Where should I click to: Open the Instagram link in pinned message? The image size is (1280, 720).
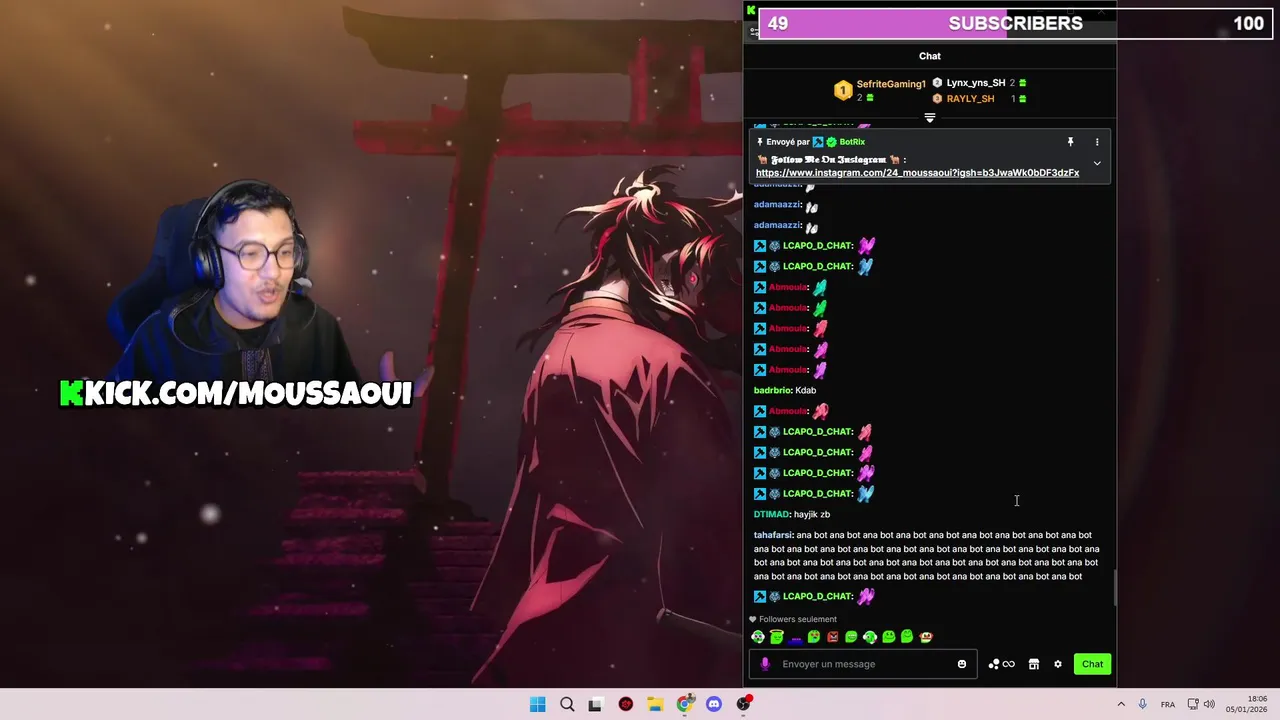pyautogui.click(x=917, y=173)
